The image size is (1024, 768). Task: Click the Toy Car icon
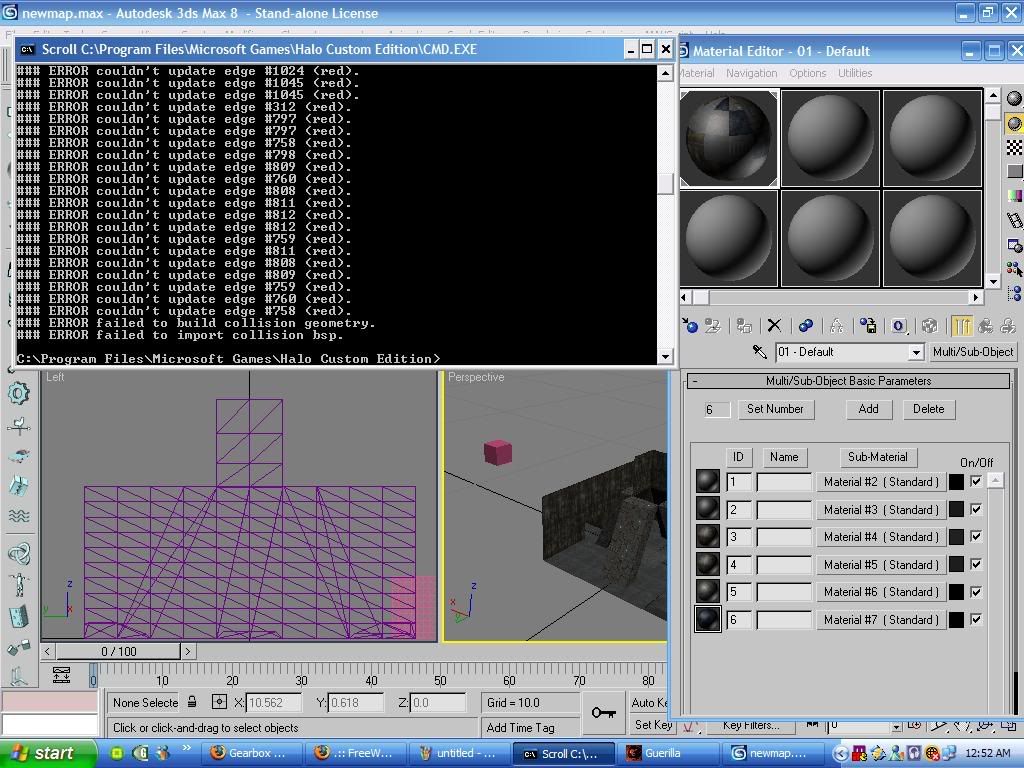pyautogui.click(x=18, y=455)
